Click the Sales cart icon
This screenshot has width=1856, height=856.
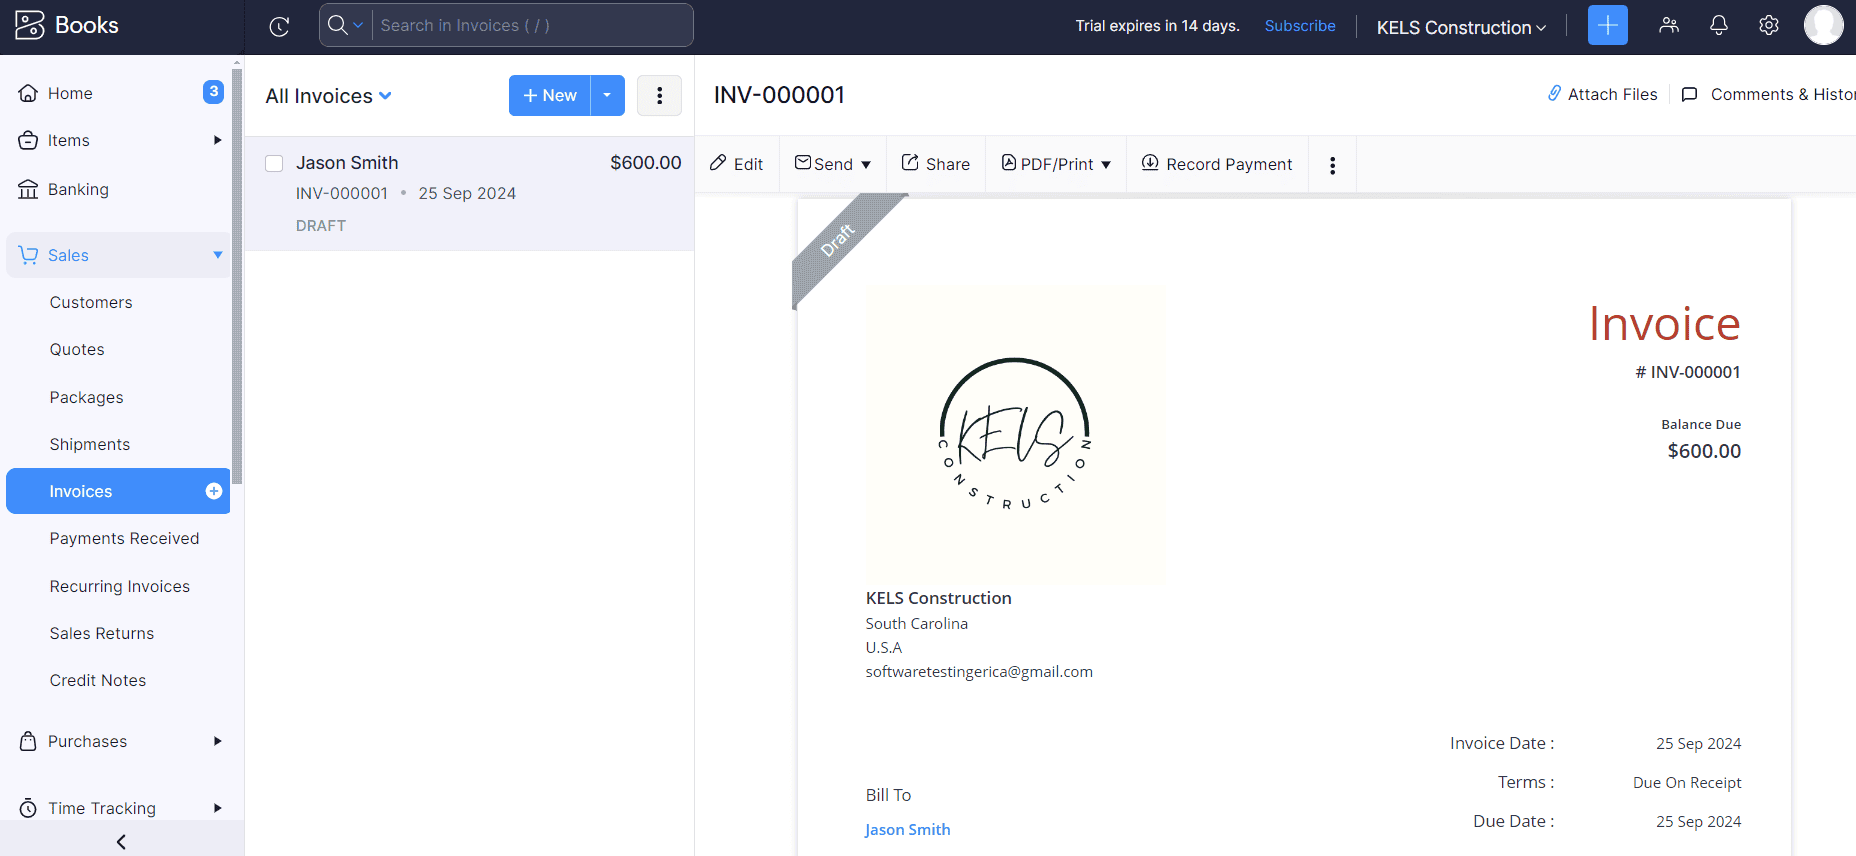(28, 255)
